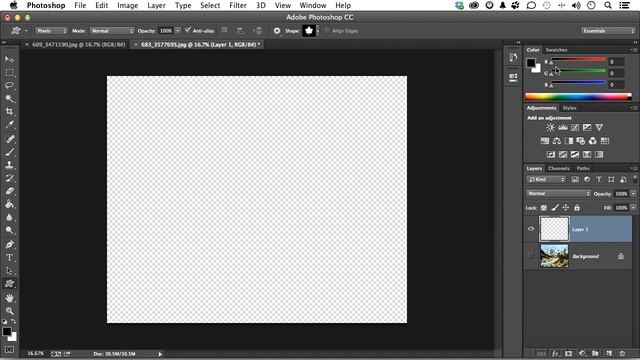Select the History Brush tool
This screenshot has height=360, width=640.
click(x=9, y=178)
